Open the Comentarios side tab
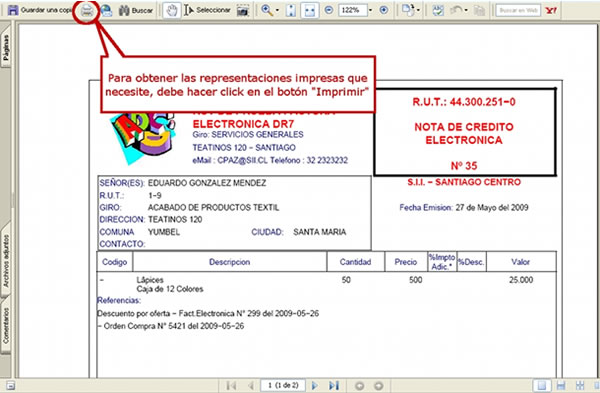This screenshot has height=393, width=600. pos(6,325)
